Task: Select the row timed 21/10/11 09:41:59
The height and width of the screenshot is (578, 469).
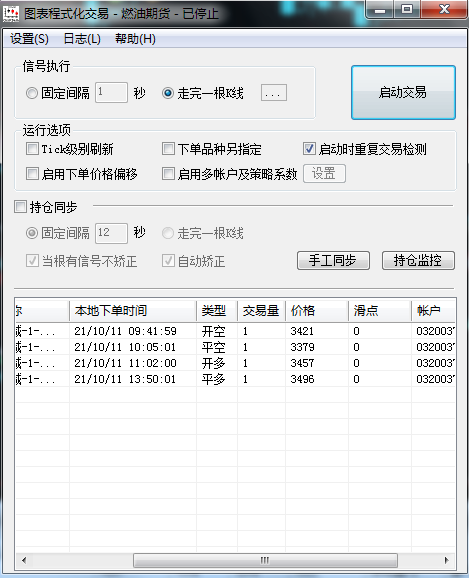Action: [x=235, y=331]
